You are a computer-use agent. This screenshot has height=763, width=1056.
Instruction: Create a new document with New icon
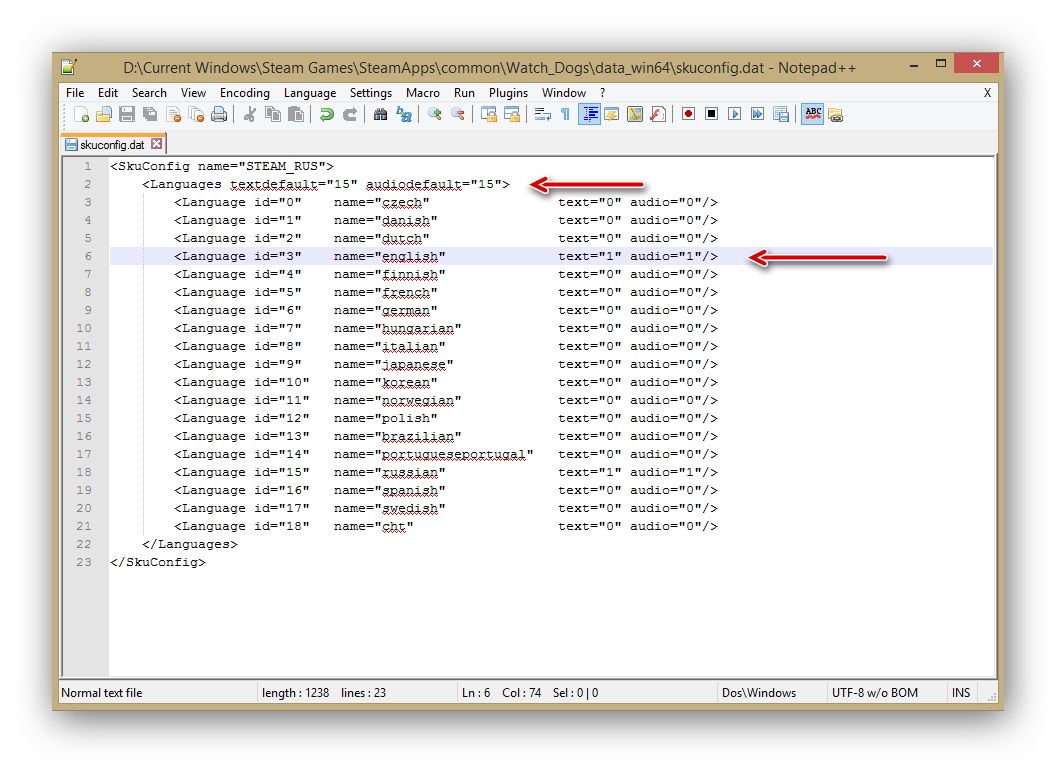coord(81,115)
